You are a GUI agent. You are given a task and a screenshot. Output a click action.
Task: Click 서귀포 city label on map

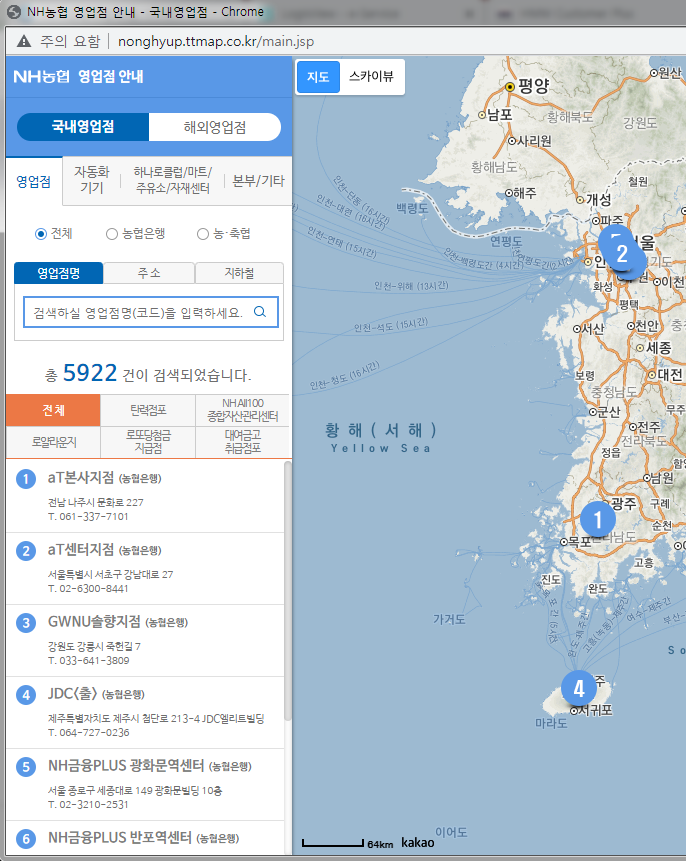(x=596, y=710)
